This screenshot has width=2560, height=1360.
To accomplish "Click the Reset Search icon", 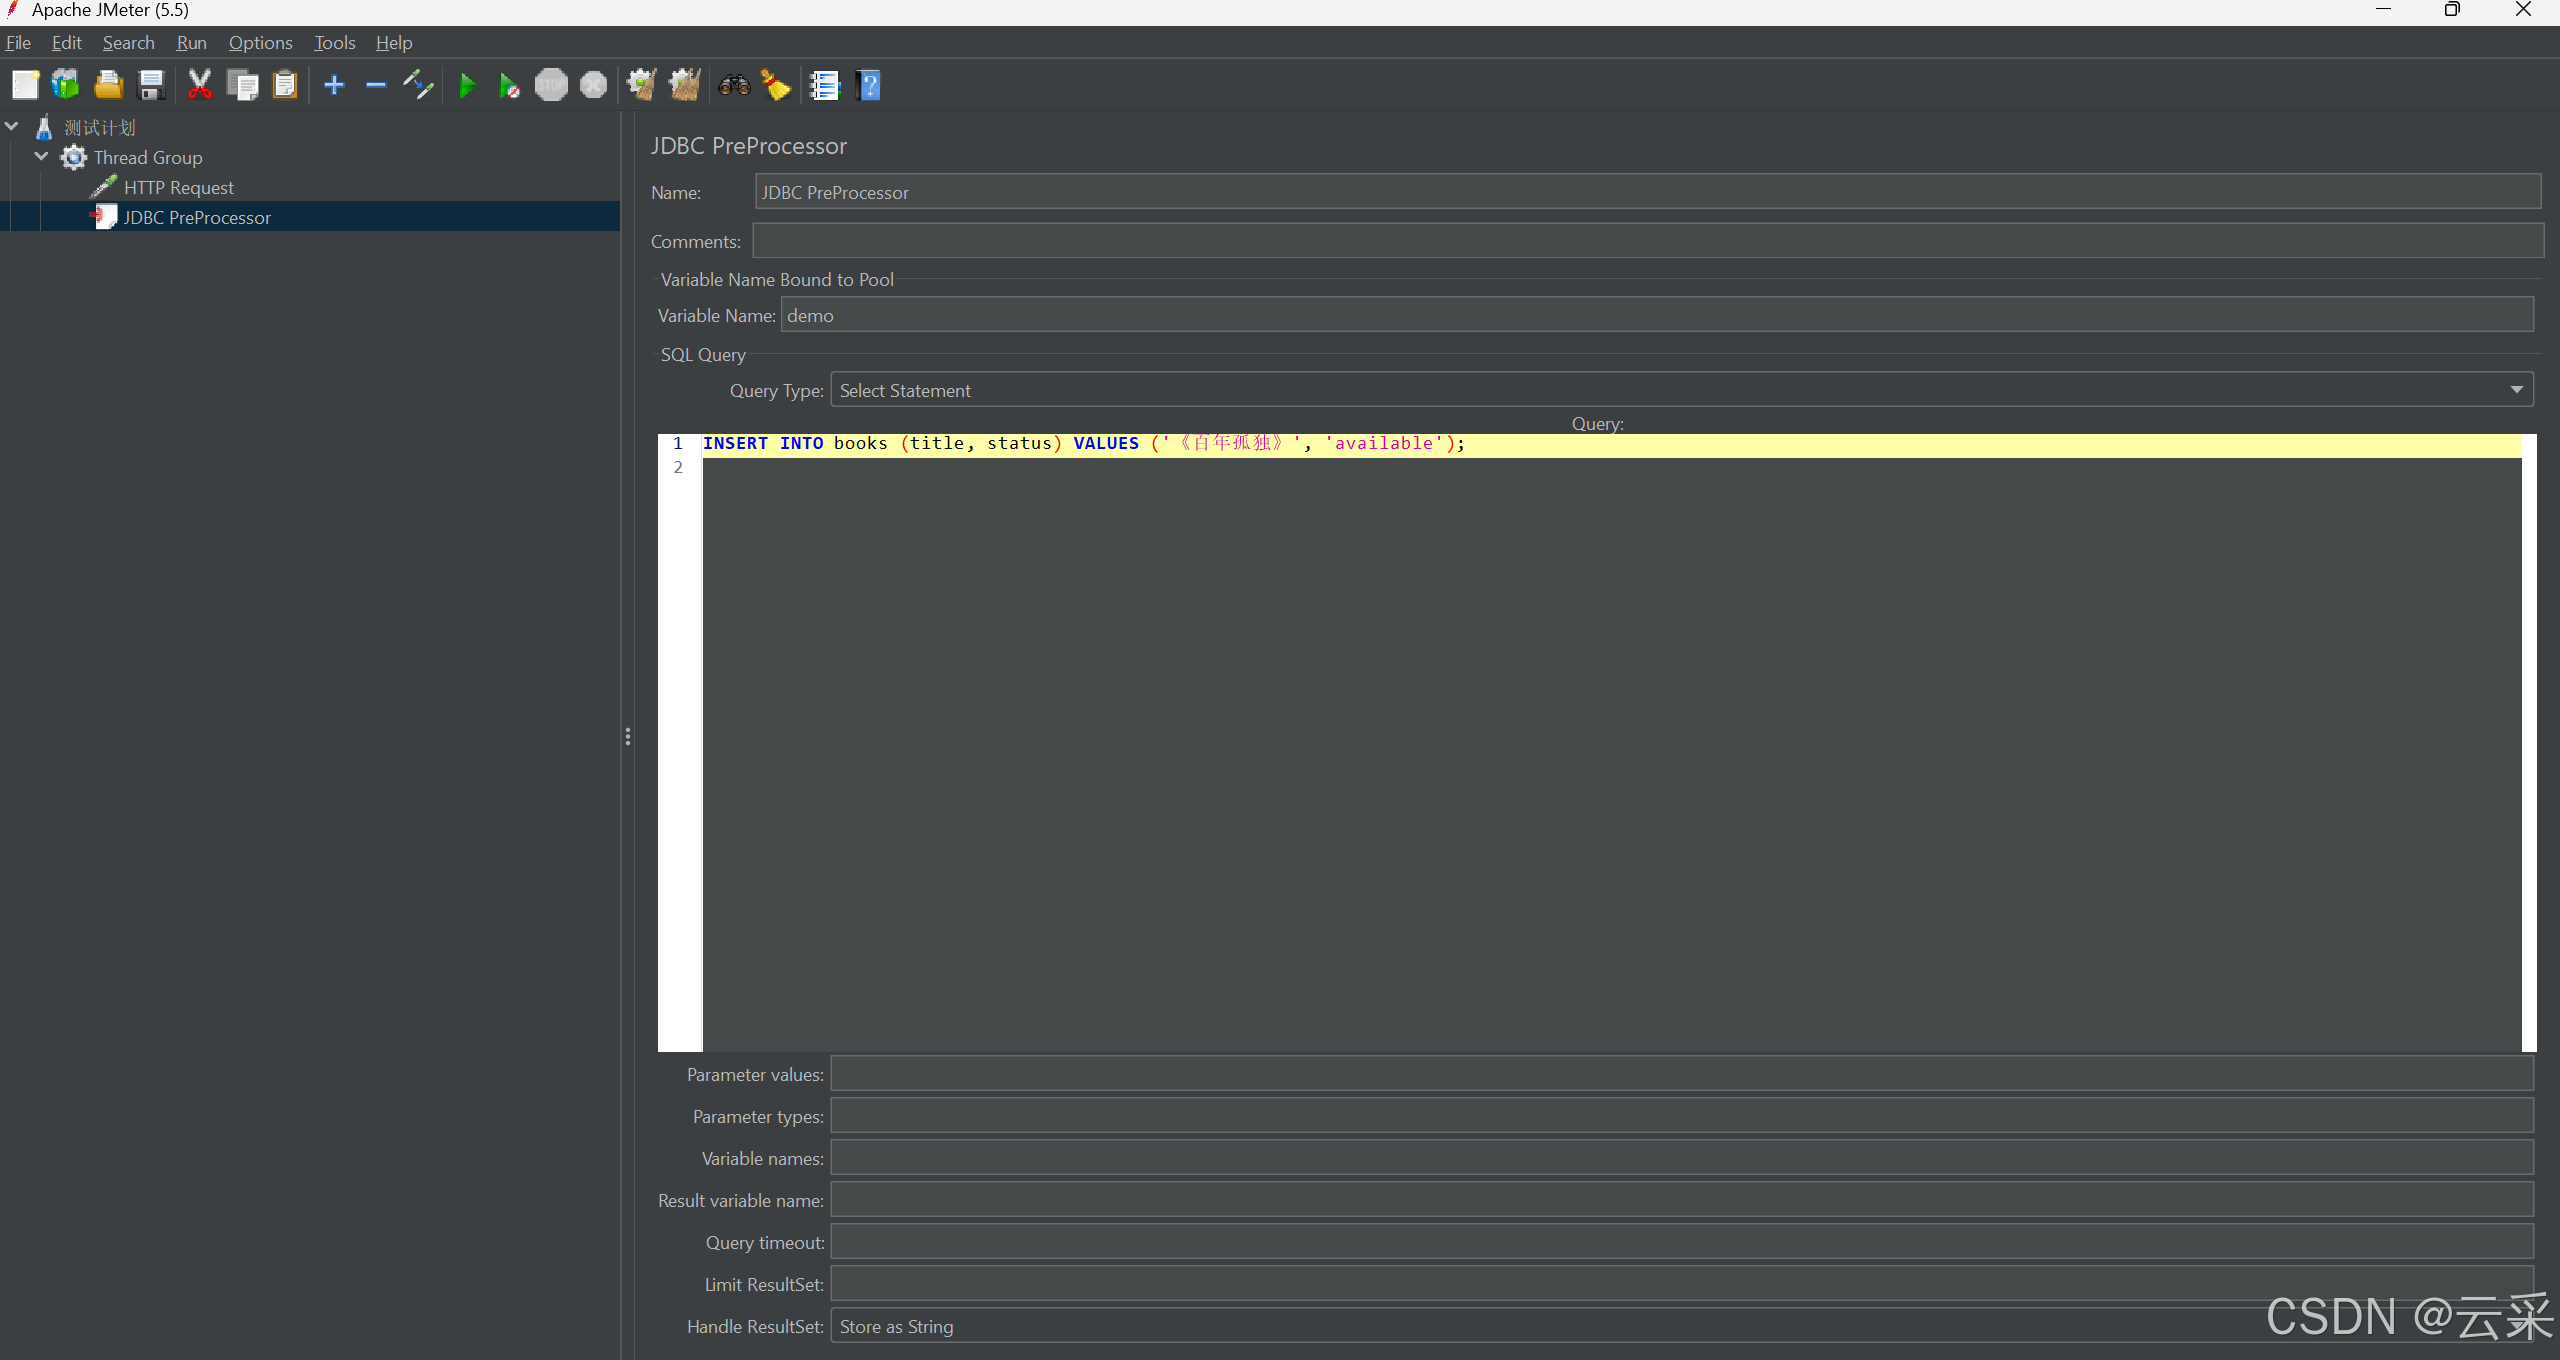I will coord(776,85).
